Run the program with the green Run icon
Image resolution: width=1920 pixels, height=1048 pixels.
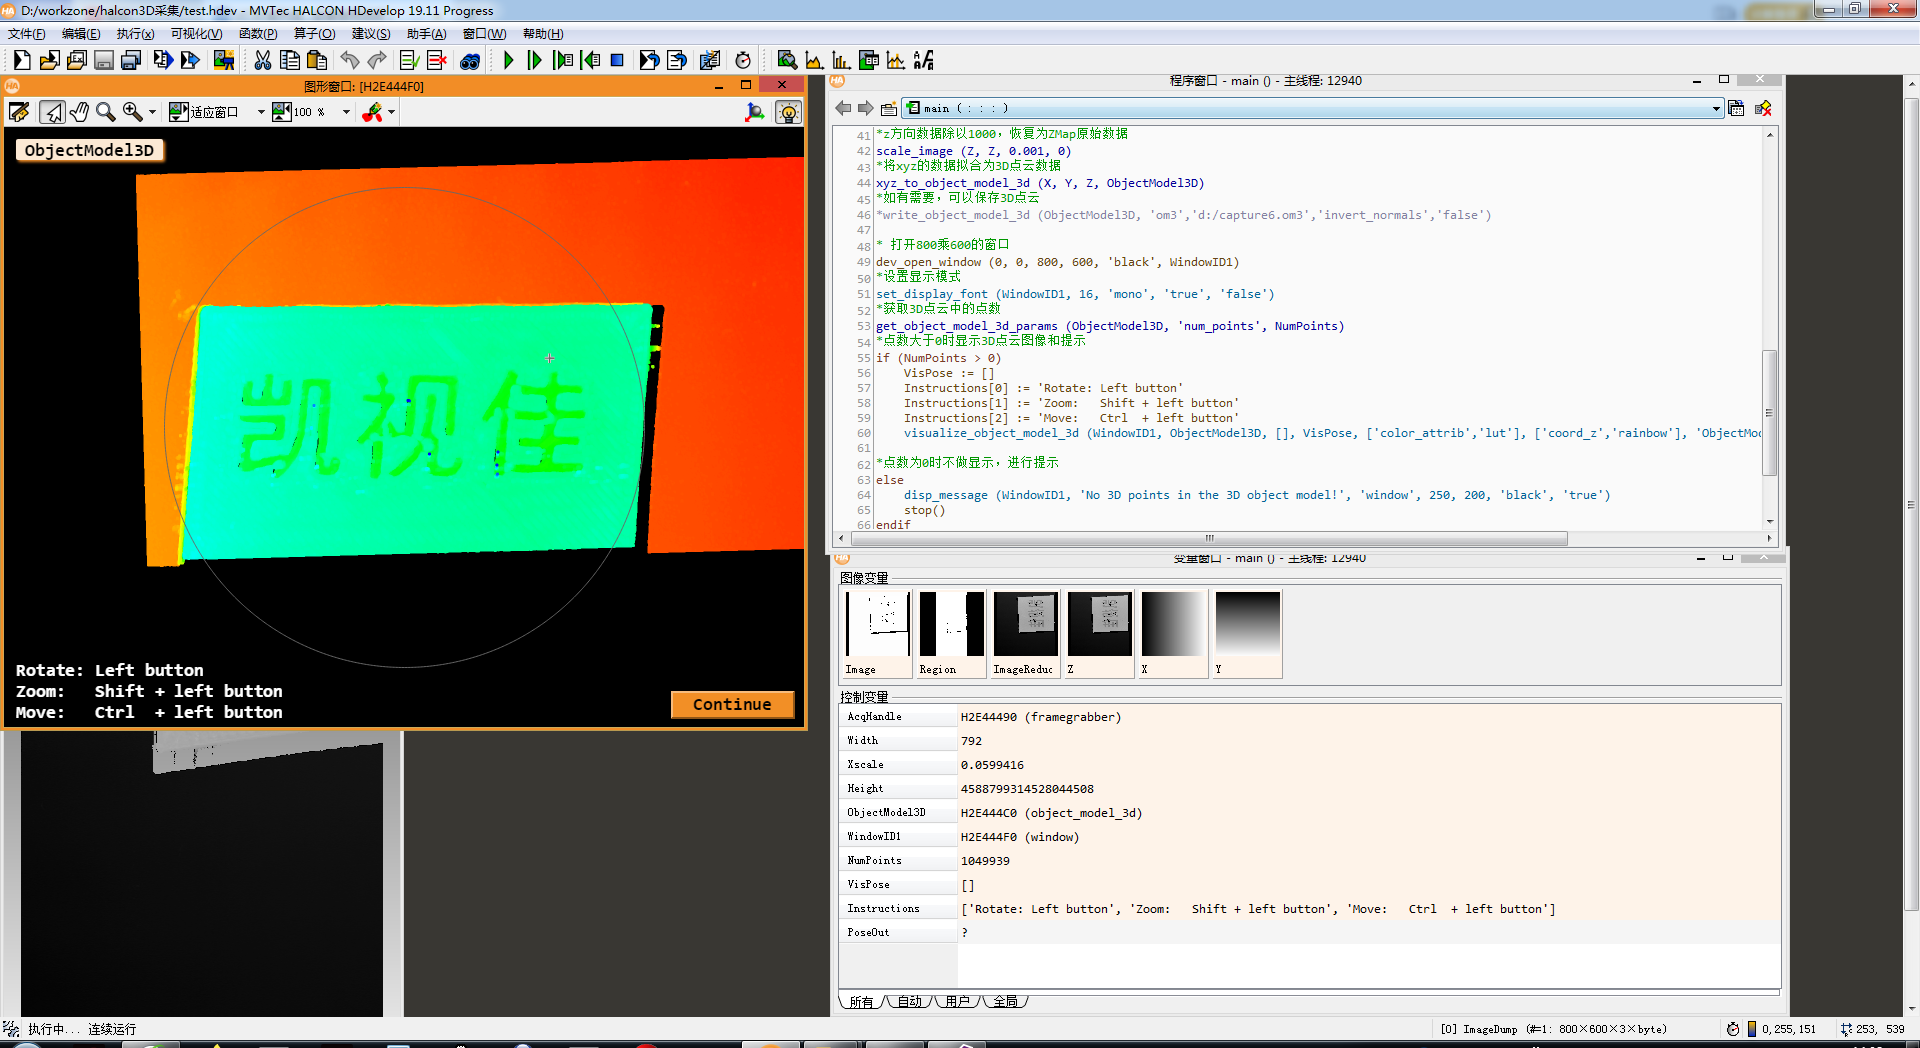pos(508,60)
